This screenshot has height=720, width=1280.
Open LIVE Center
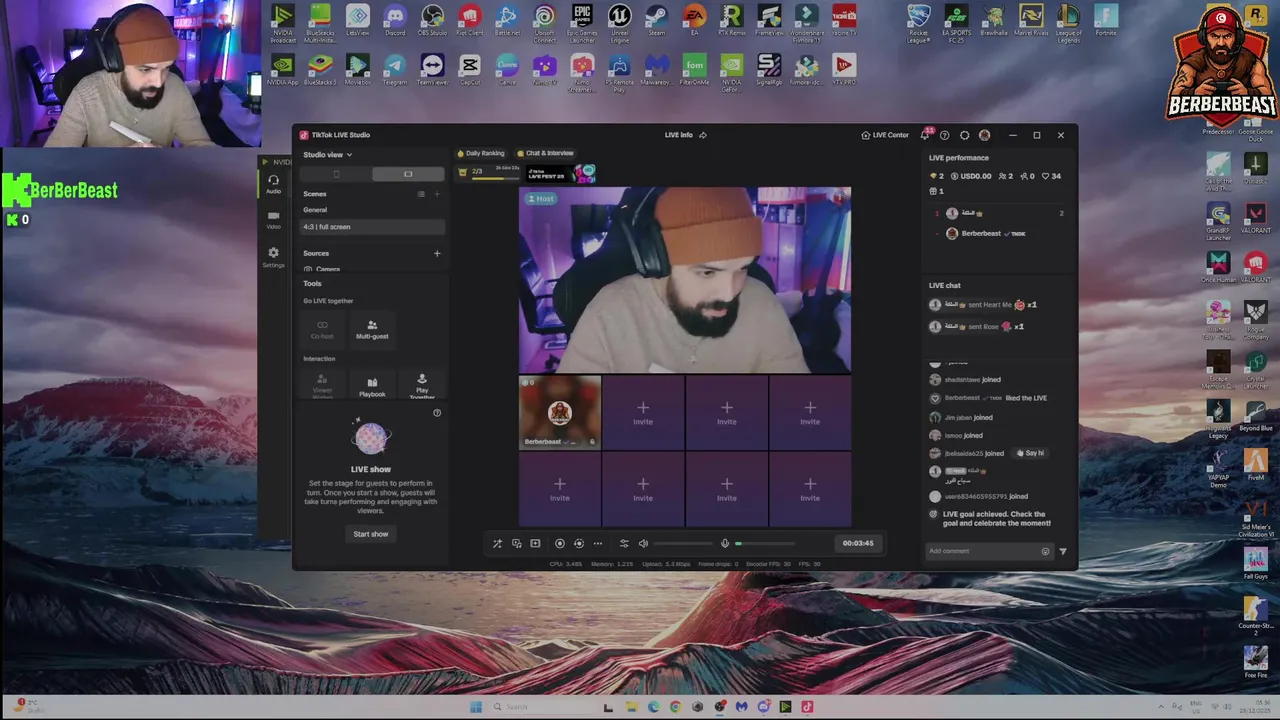pos(885,135)
